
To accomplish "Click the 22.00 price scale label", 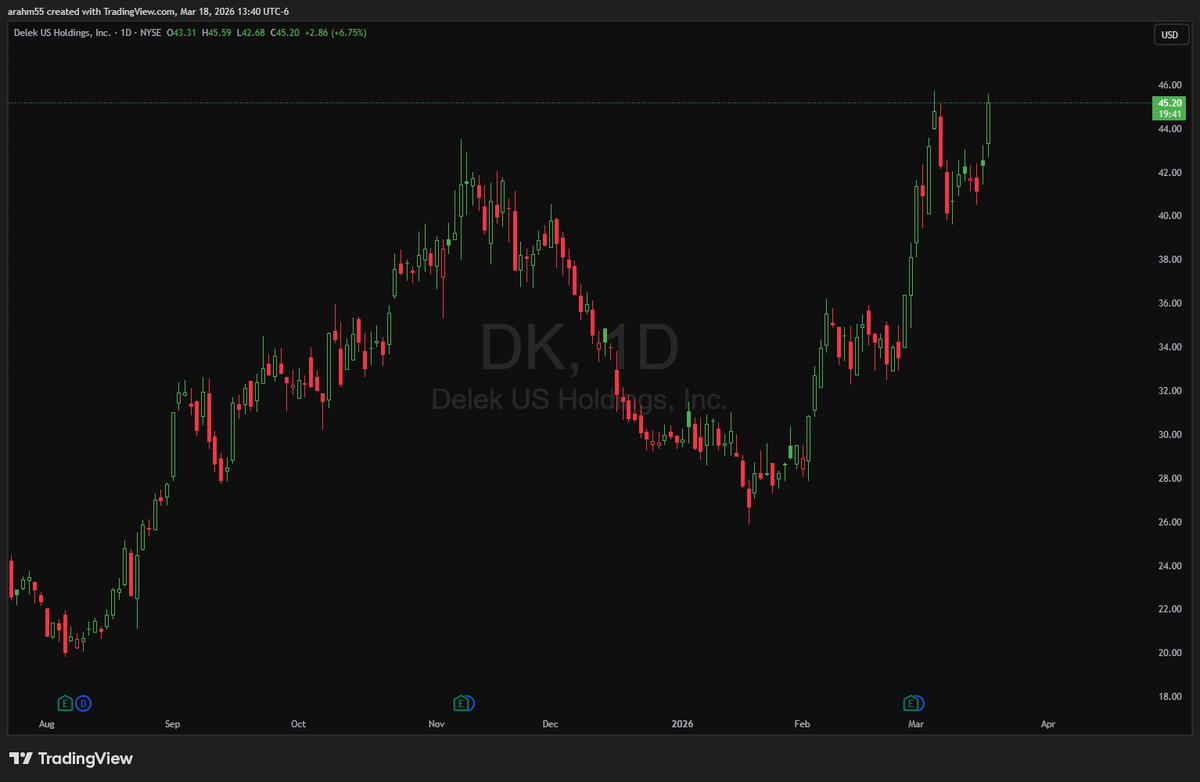I will [1170, 609].
